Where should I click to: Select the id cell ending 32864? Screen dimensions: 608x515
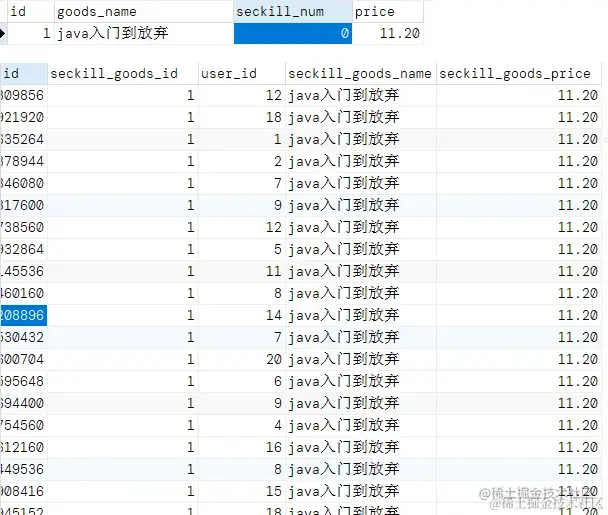point(23,249)
